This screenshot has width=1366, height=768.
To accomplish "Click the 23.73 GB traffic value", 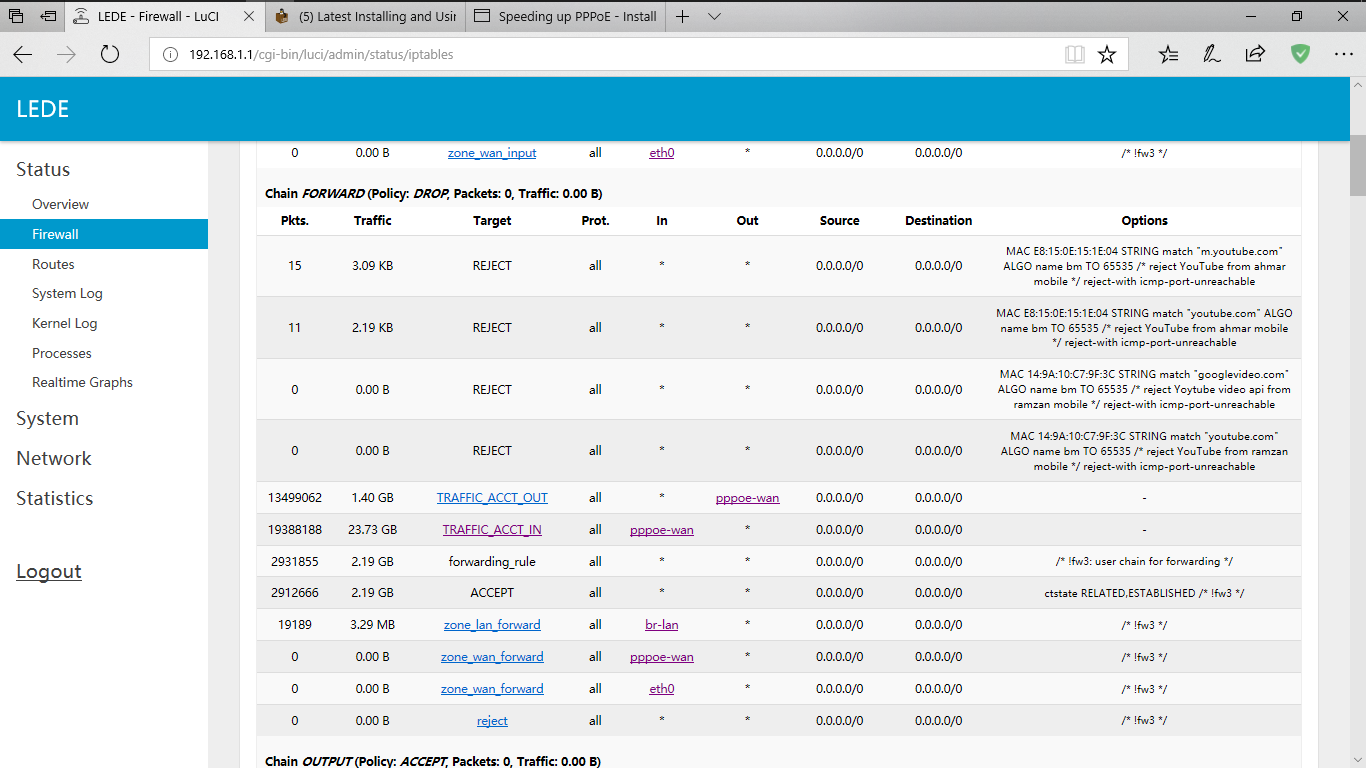I will click(372, 529).
